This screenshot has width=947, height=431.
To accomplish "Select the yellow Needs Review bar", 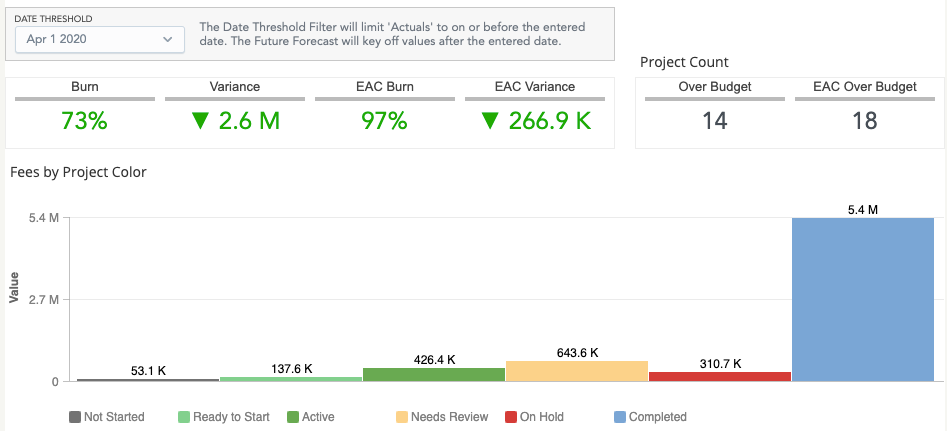I will 577,371.
